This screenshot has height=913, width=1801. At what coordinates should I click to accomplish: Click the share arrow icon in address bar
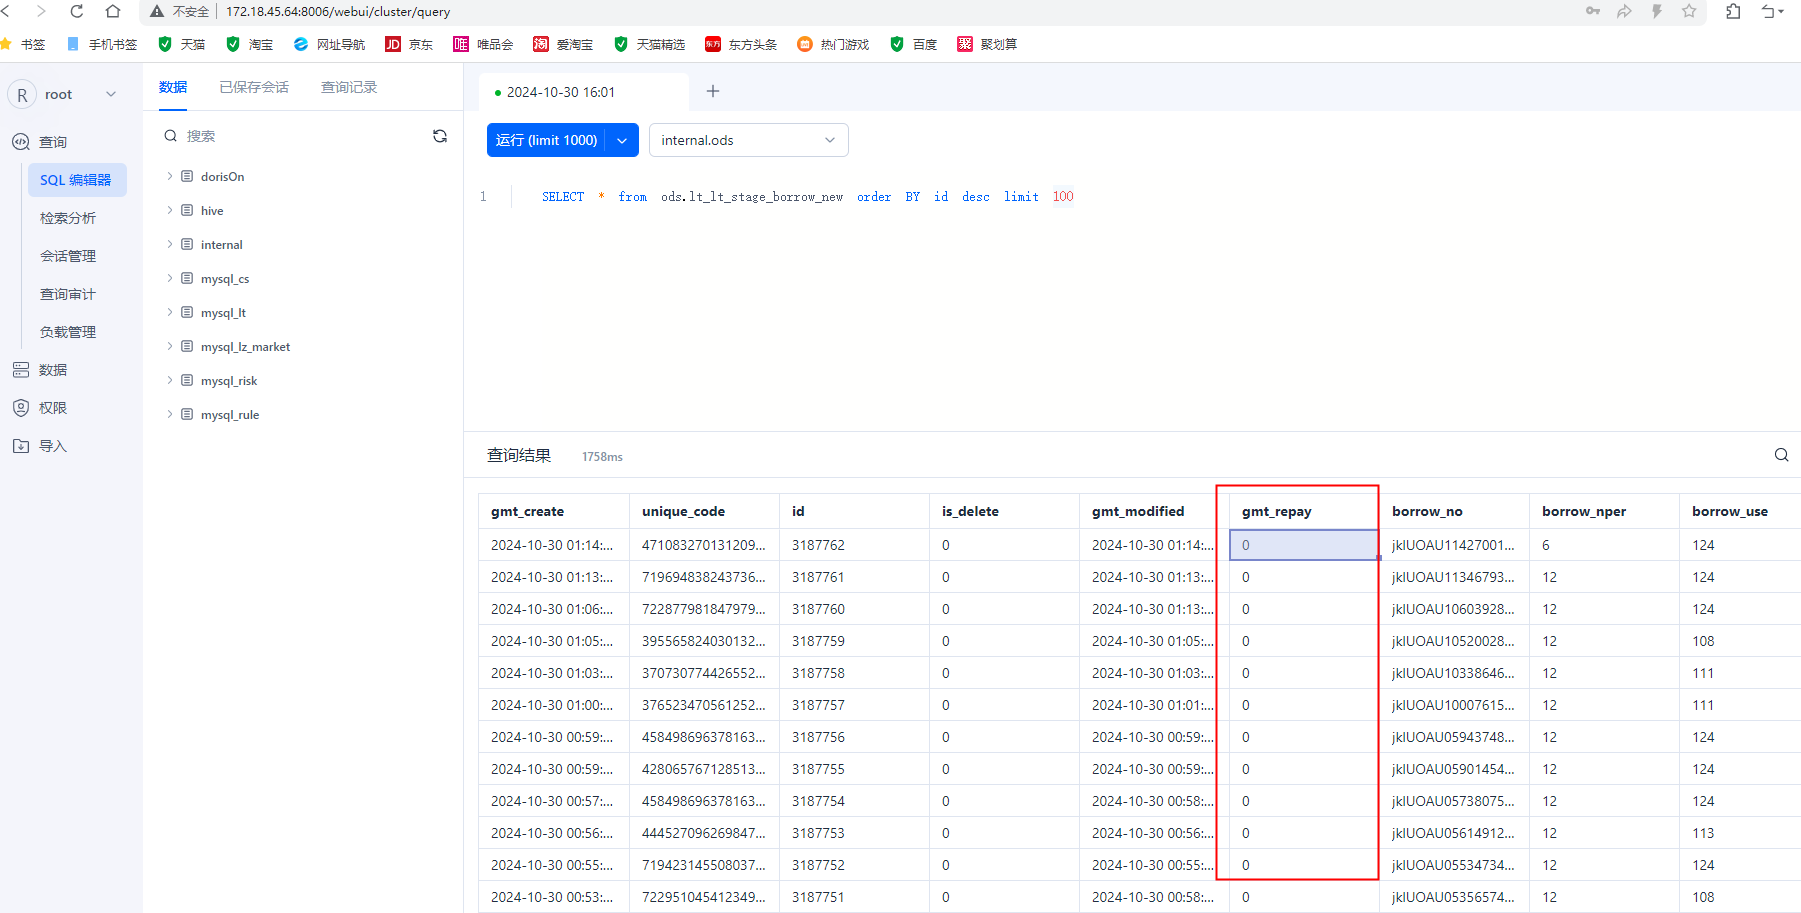tap(1624, 11)
